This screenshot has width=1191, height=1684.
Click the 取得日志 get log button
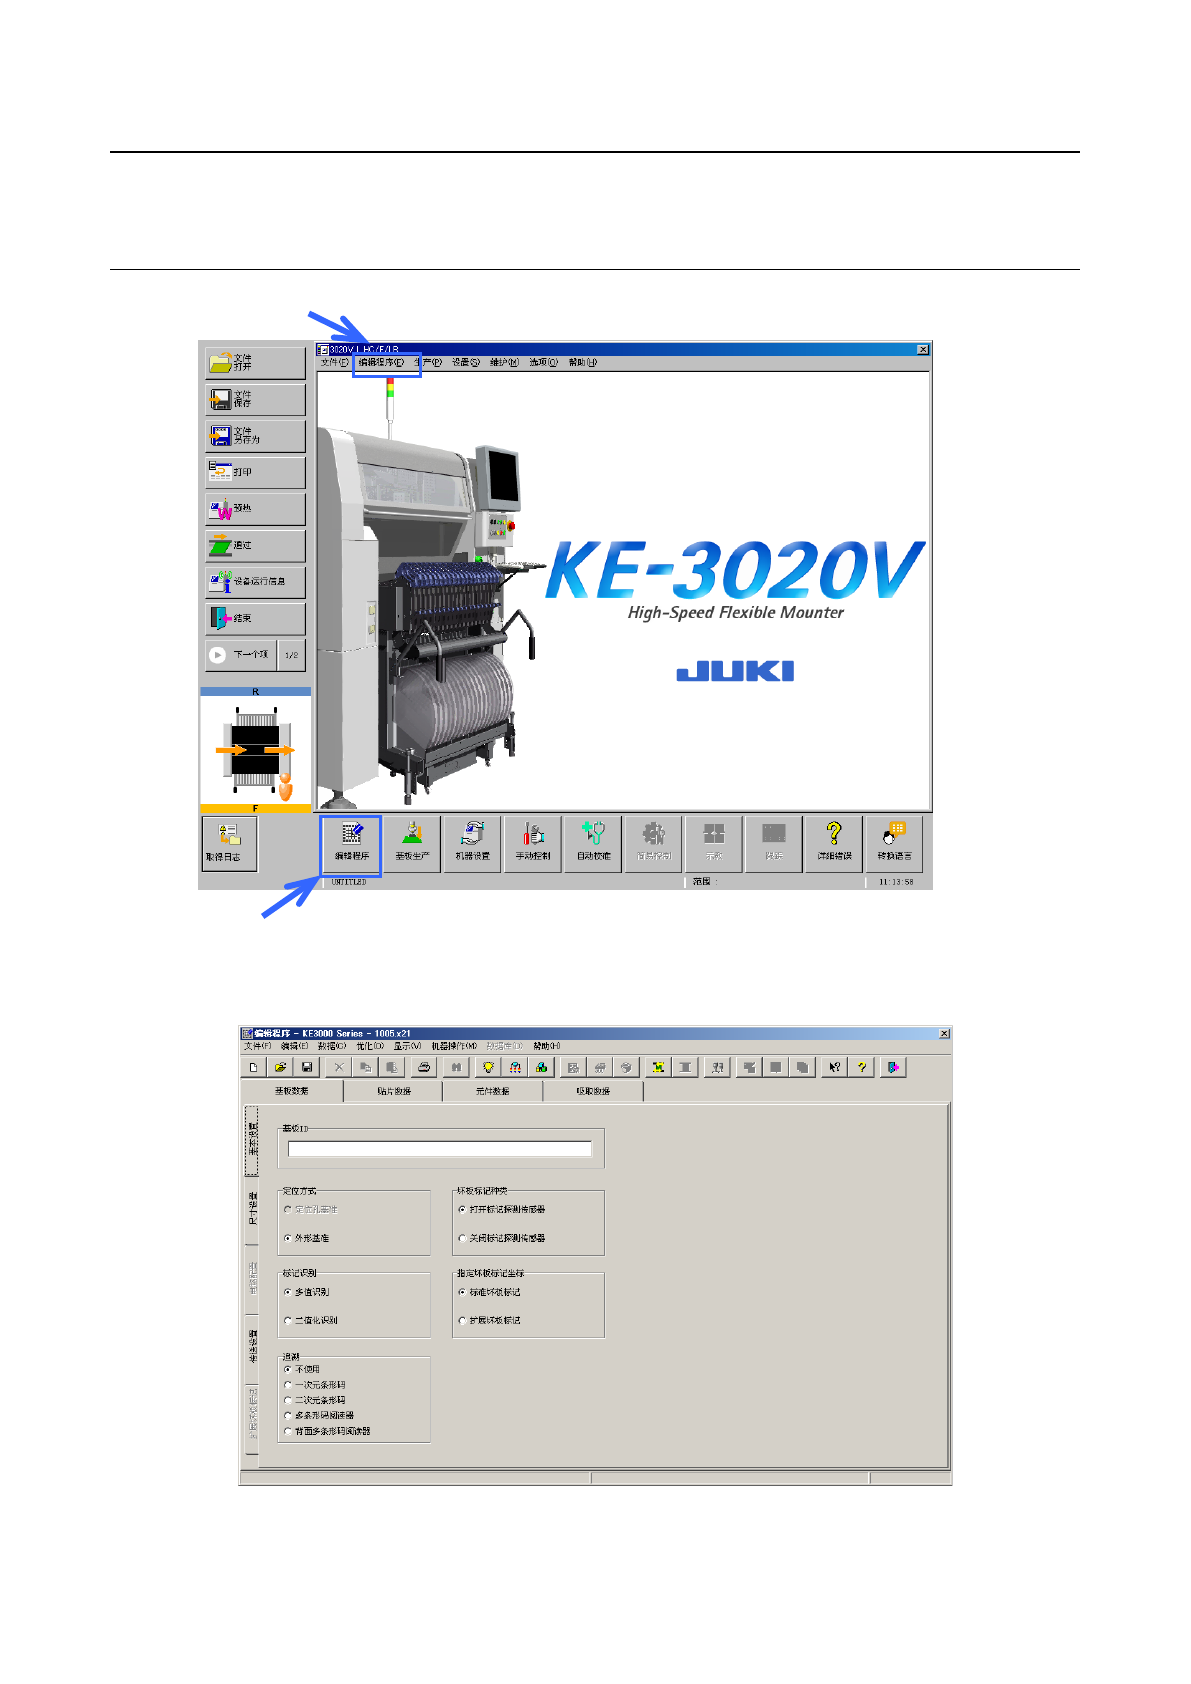[229, 843]
